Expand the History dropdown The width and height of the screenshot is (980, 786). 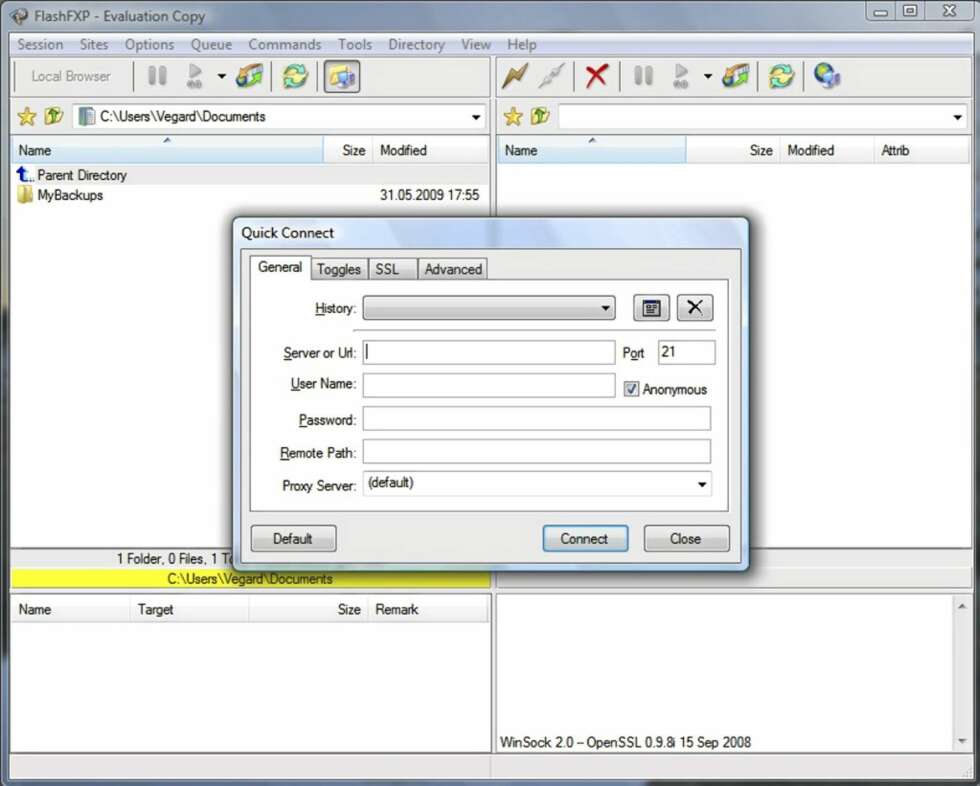(x=604, y=308)
